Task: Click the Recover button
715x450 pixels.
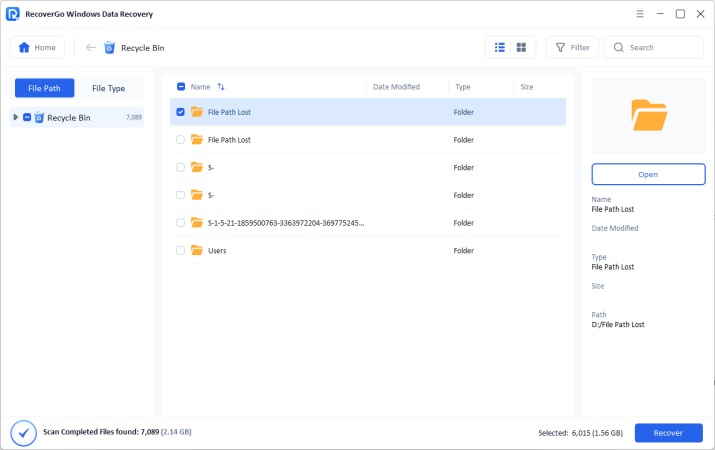Action: (668, 433)
